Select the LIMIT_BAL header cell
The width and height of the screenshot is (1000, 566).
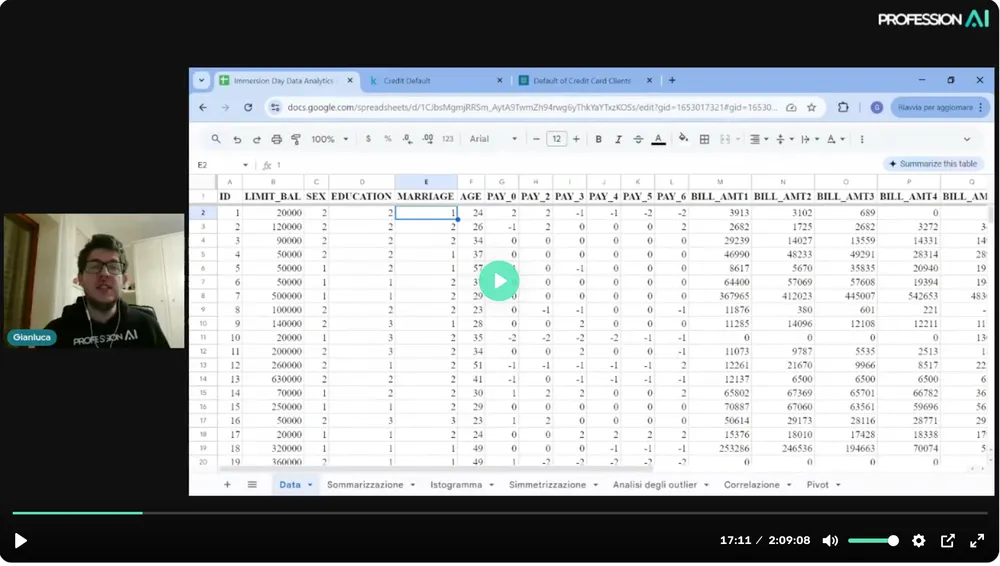point(273,197)
